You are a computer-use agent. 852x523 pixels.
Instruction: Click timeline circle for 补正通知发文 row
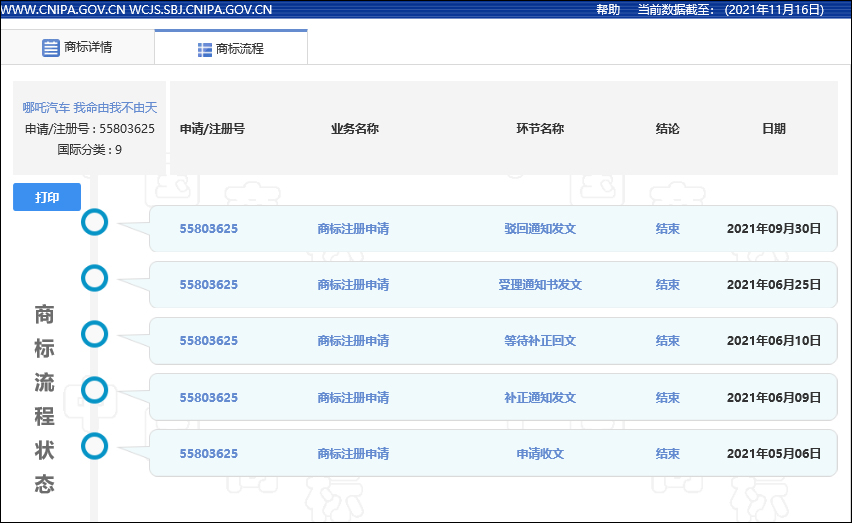pos(94,389)
